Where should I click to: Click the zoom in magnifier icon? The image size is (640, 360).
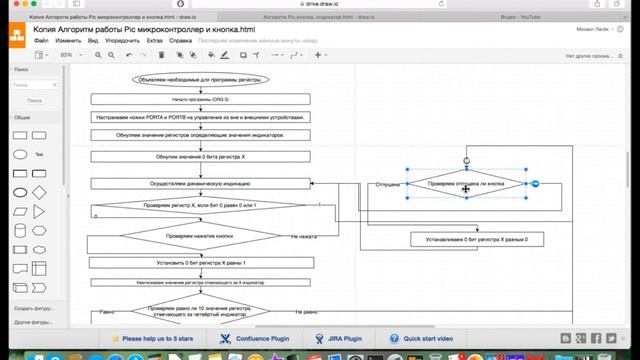(x=98, y=55)
